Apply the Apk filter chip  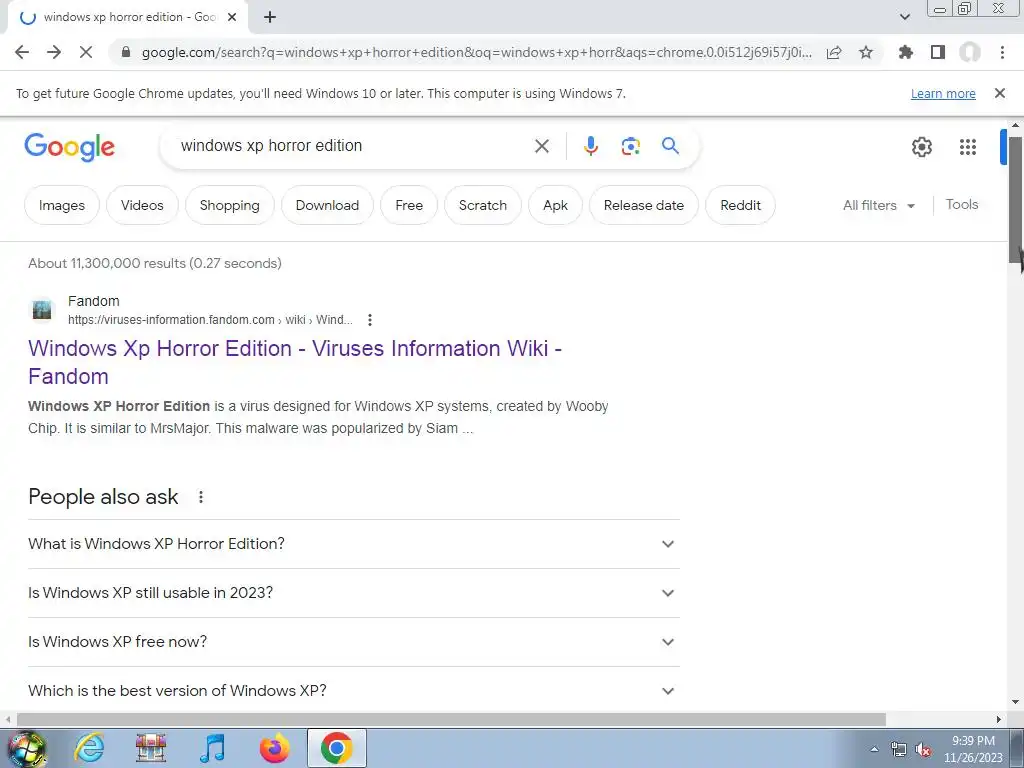tap(555, 205)
